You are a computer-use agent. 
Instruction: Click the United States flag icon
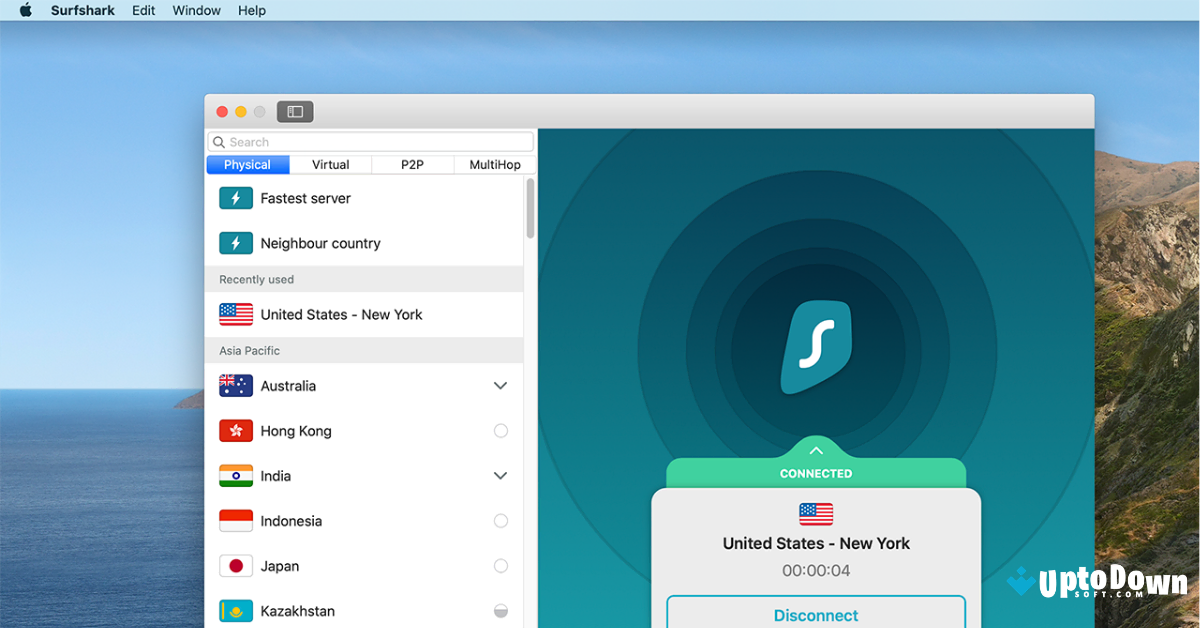[236, 314]
